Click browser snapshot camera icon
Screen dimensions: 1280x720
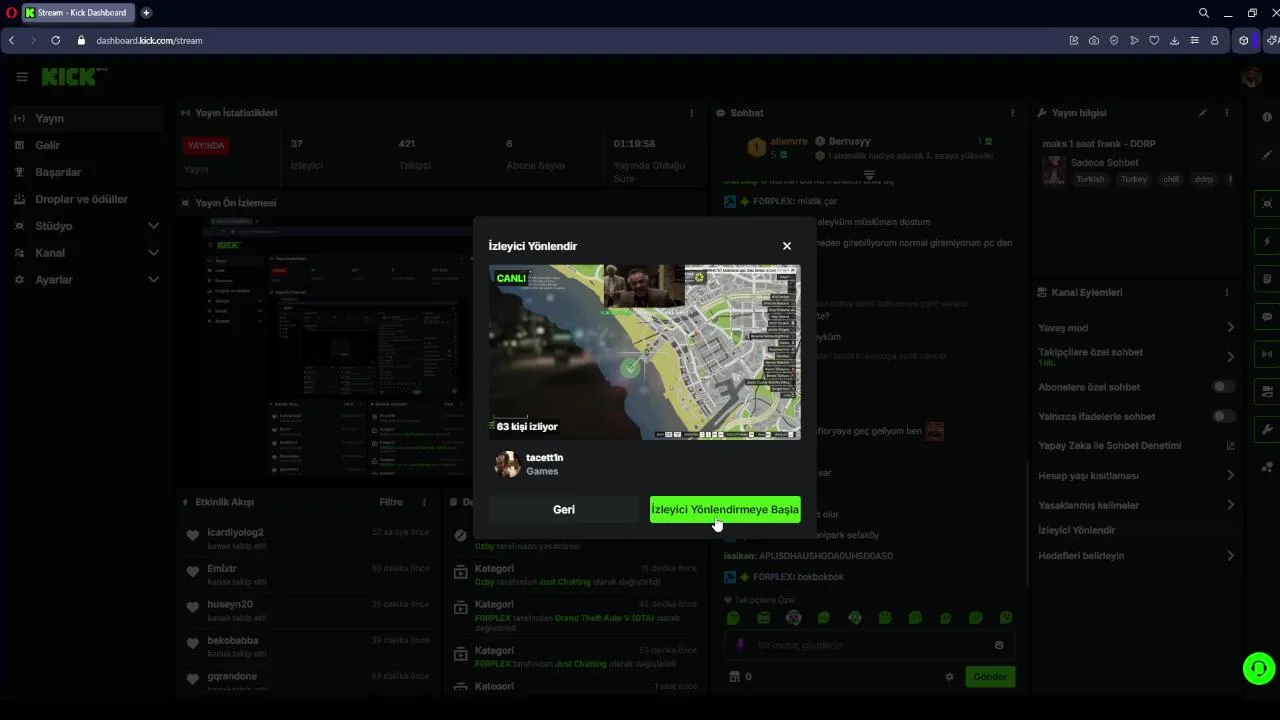pos(1094,40)
